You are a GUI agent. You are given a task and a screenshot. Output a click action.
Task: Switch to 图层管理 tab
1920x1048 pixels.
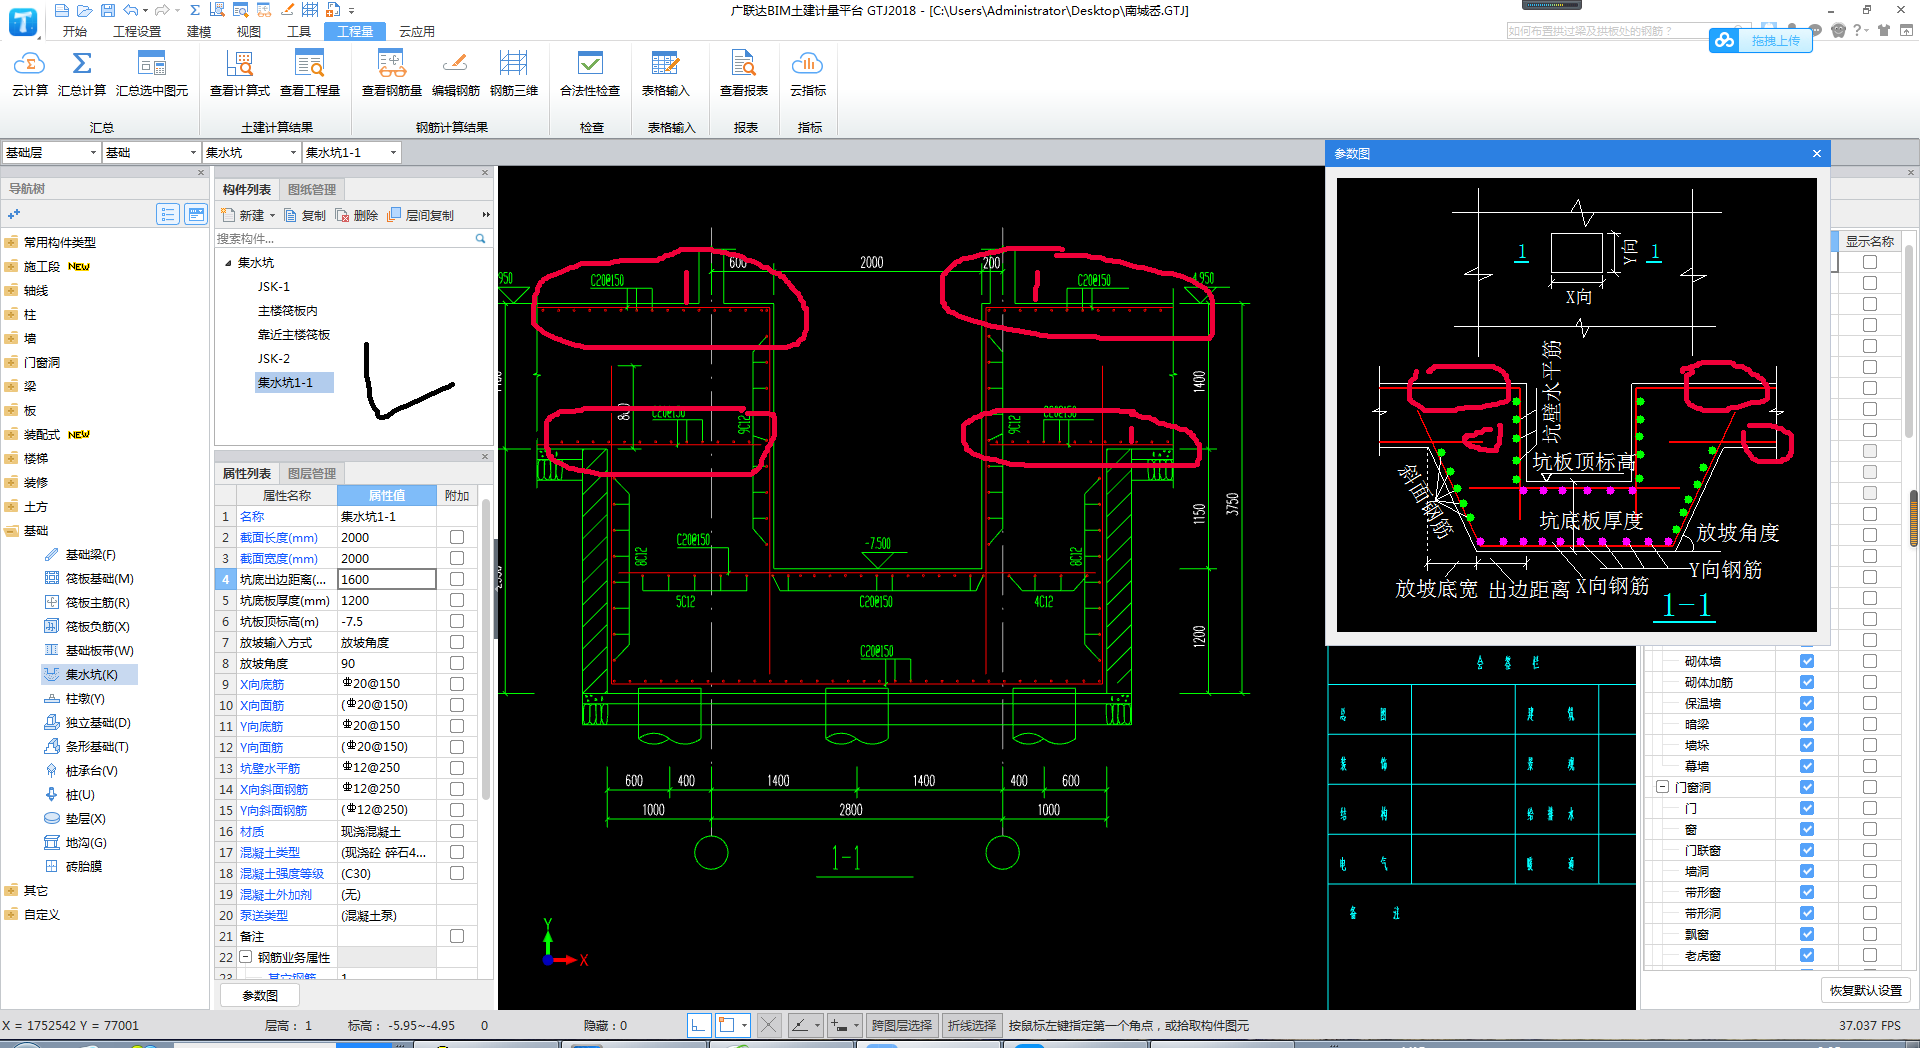click(x=312, y=473)
